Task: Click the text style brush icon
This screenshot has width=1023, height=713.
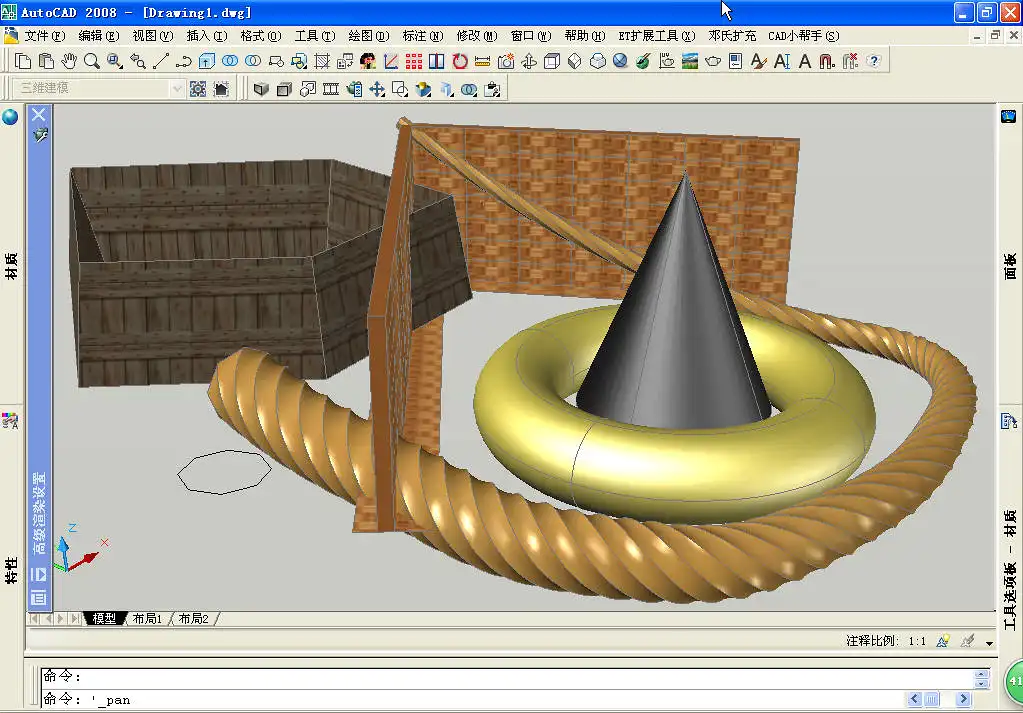Action: pos(758,61)
